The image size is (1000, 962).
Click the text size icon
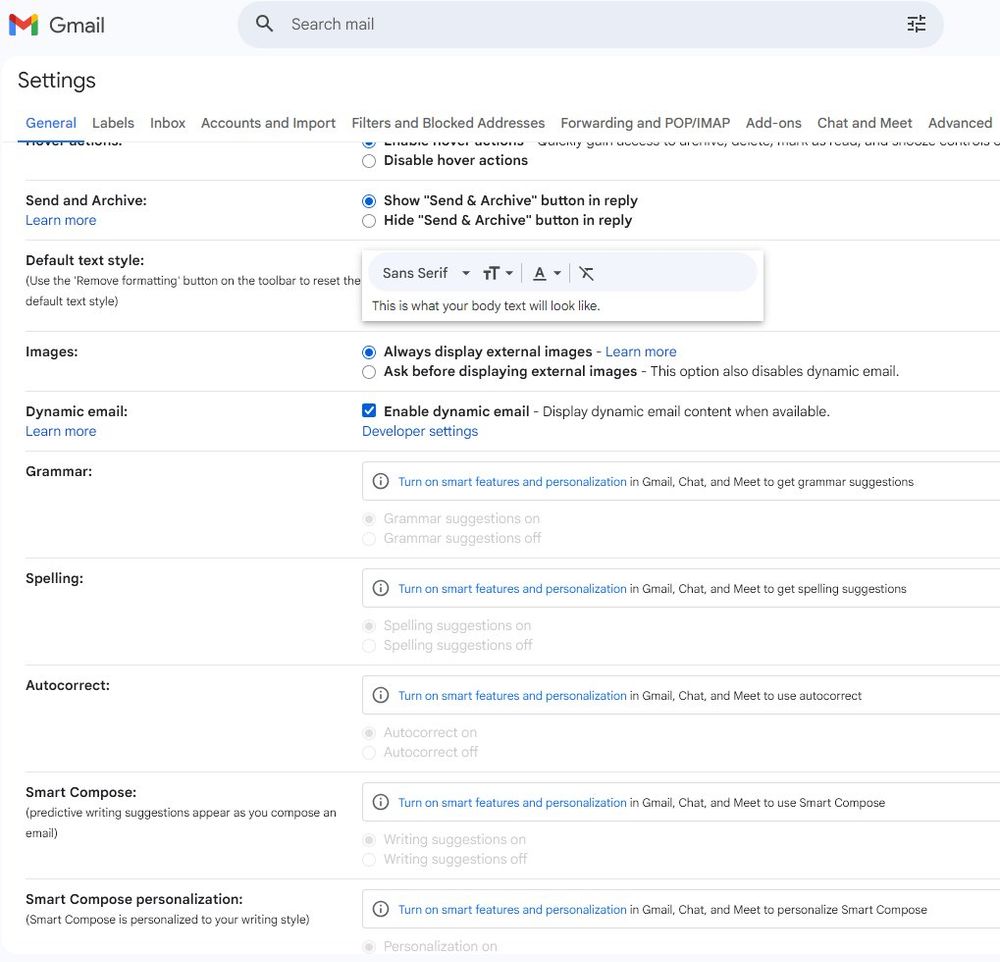click(x=491, y=273)
